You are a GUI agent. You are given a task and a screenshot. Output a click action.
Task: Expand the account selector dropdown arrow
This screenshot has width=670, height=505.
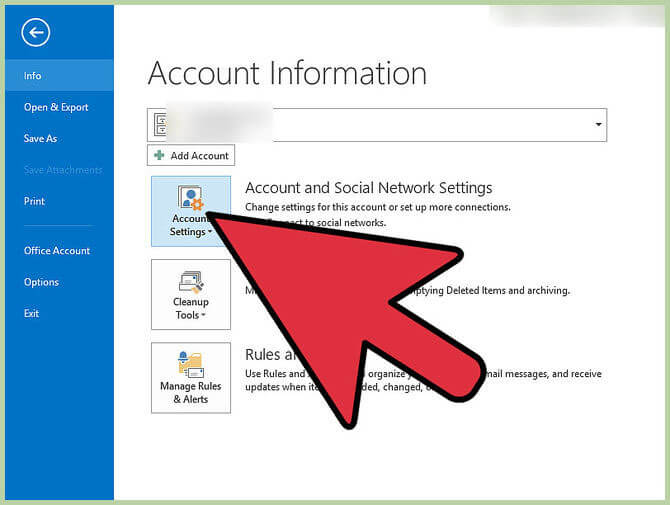[x=598, y=125]
